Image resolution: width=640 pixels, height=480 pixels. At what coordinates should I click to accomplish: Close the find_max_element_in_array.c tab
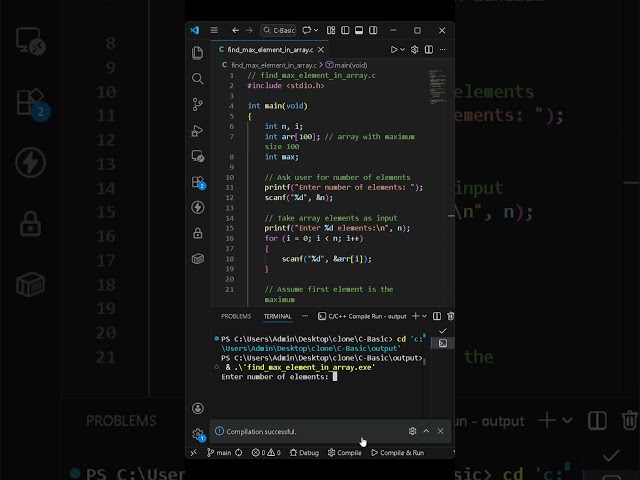321,49
